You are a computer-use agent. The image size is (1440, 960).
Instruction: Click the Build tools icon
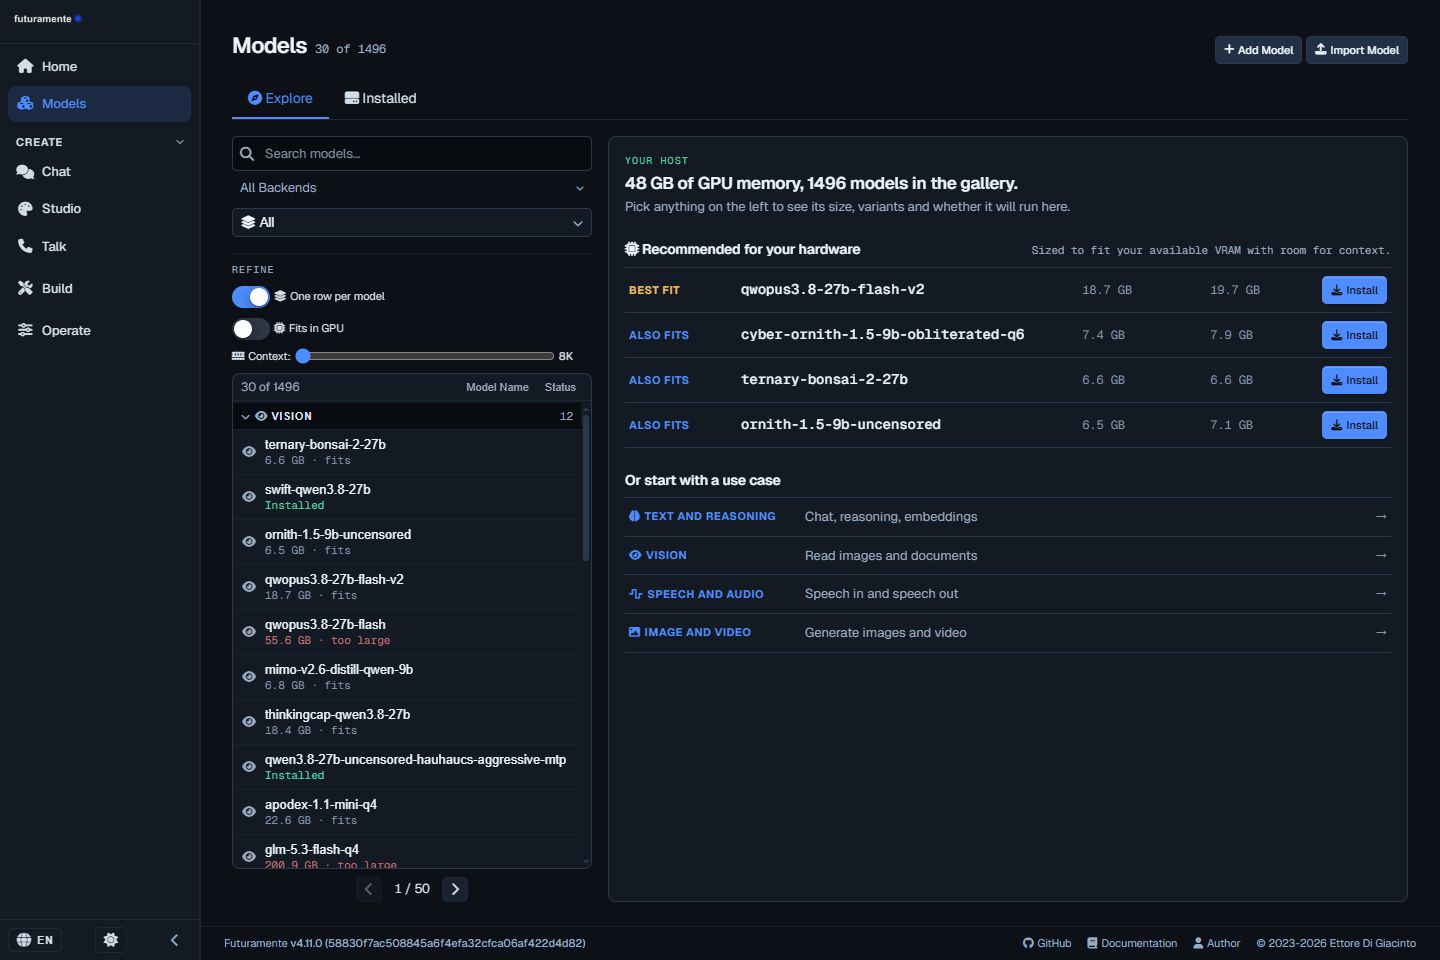25,288
